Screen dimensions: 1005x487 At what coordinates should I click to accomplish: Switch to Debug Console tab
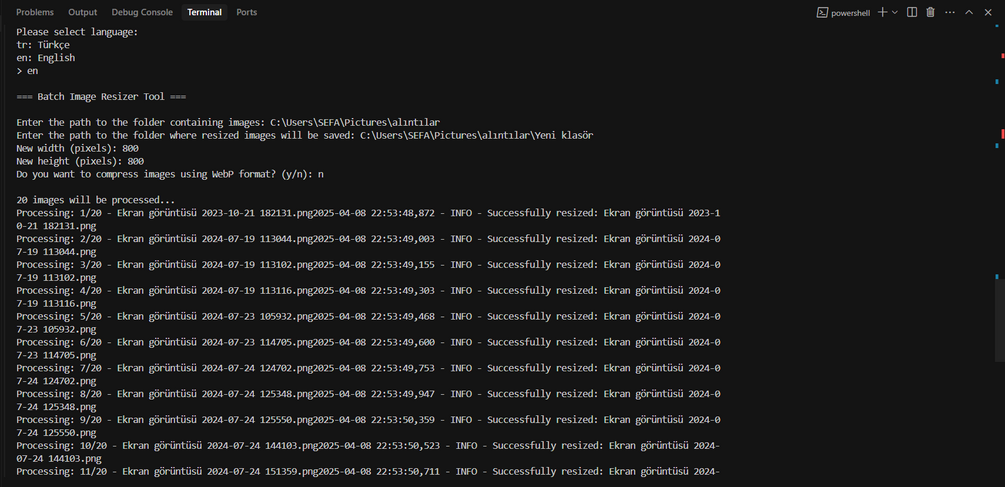pyautogui.click(x=142, y=12)
